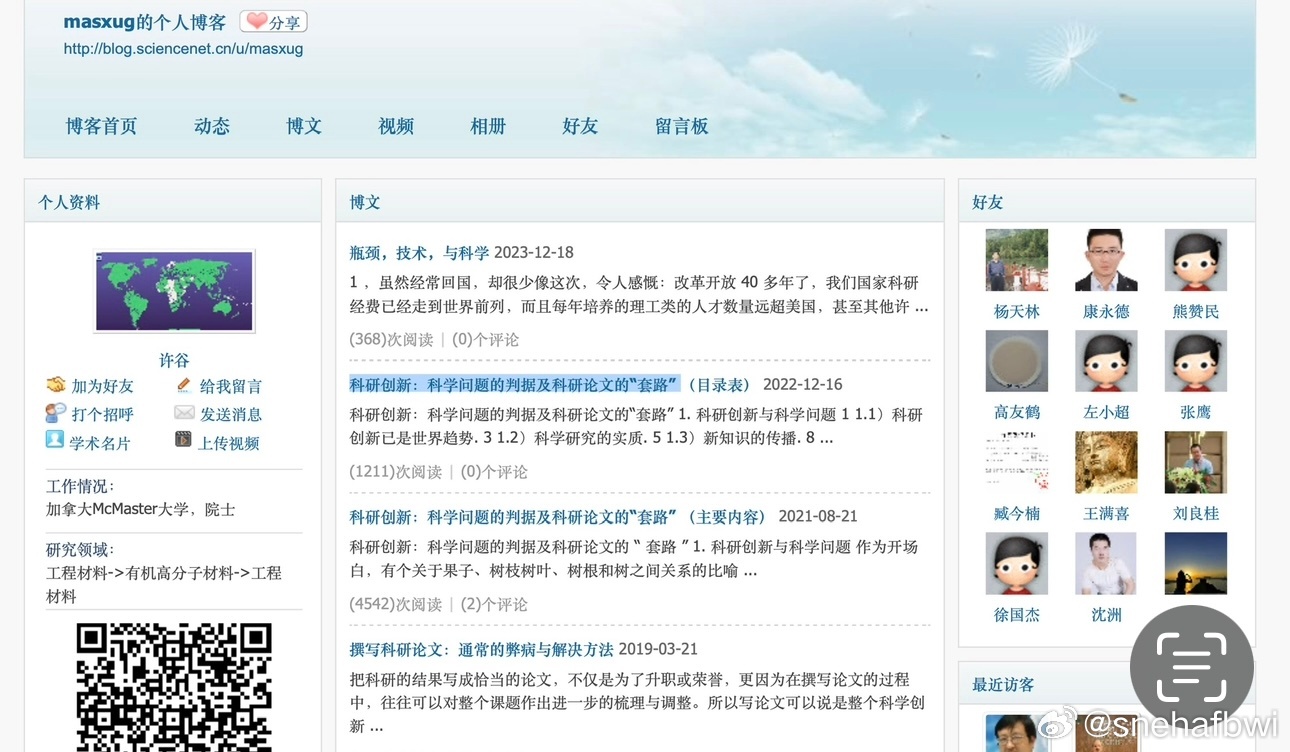Click the 打个招呼 greeting icon
The width and height of the screenshot is (1290, 752).
[x=56, y=412]
